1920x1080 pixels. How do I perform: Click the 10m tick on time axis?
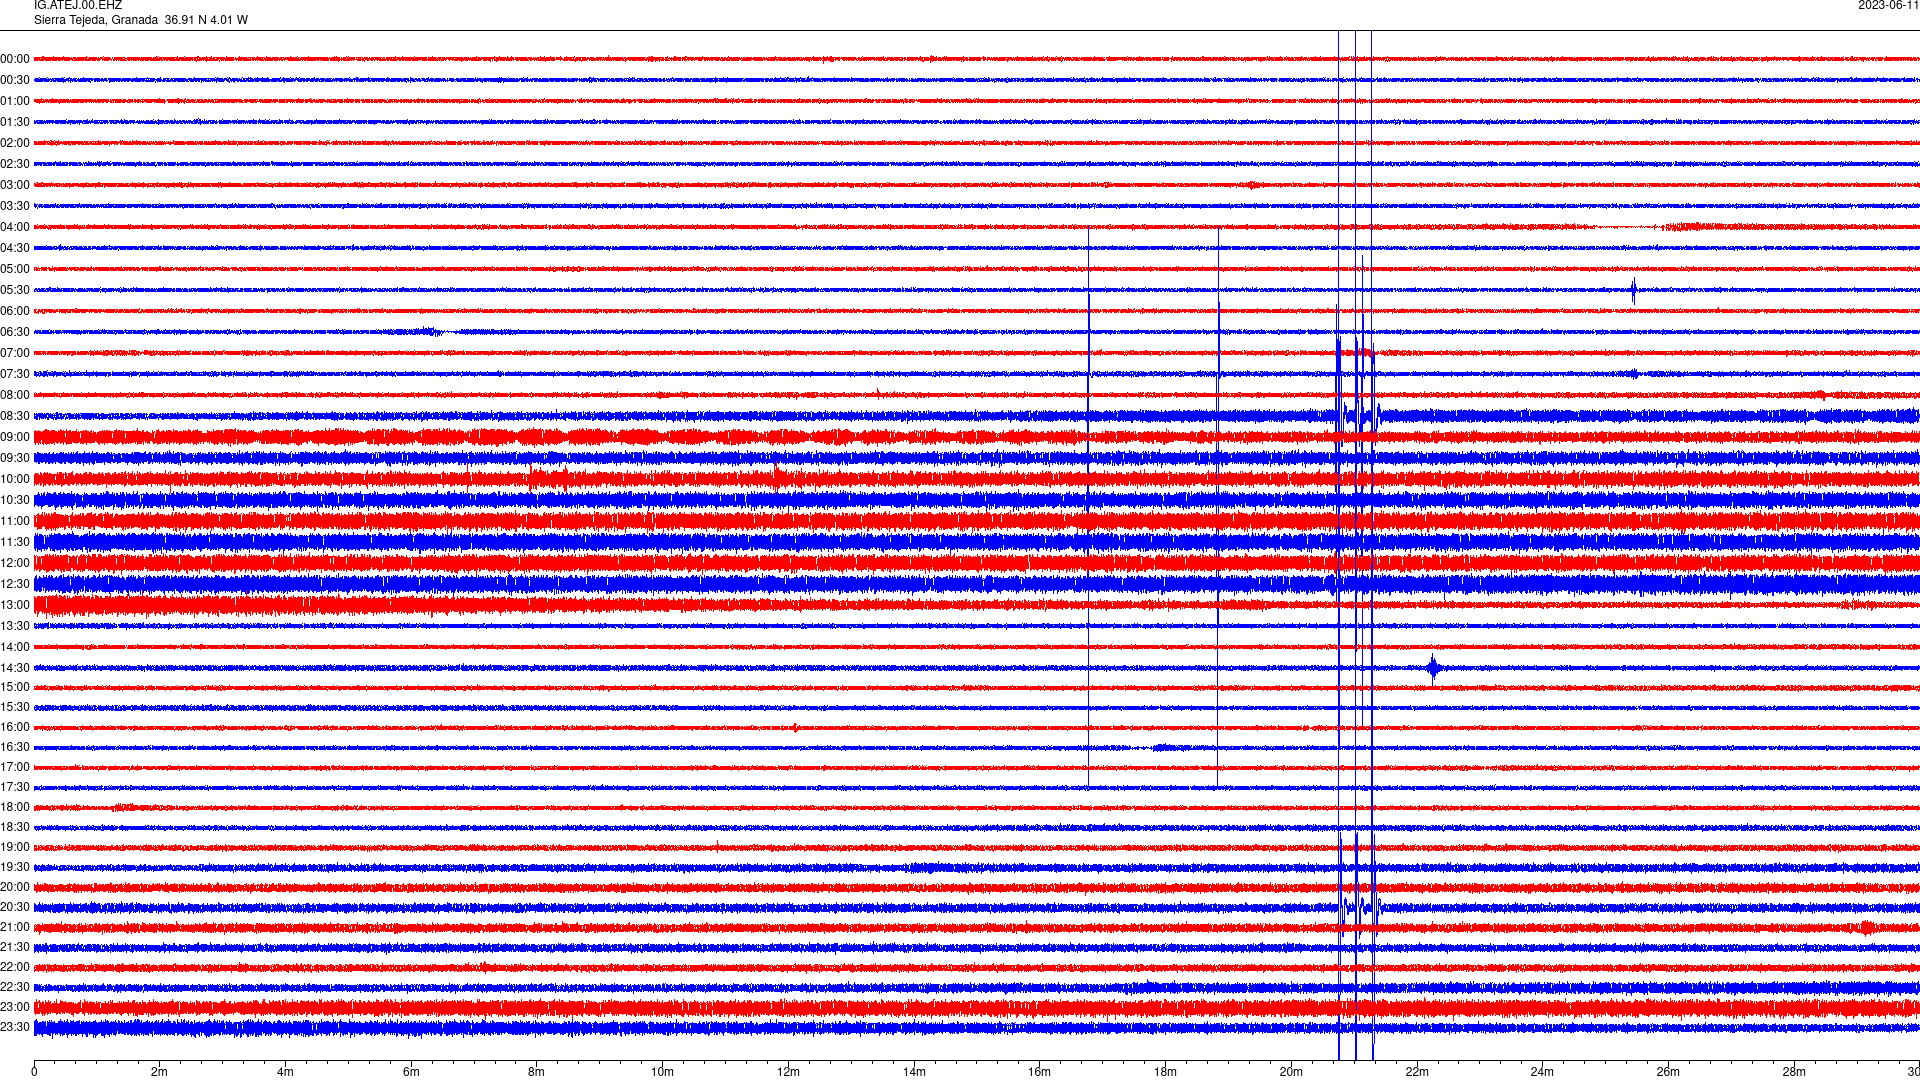point(662,1072)
